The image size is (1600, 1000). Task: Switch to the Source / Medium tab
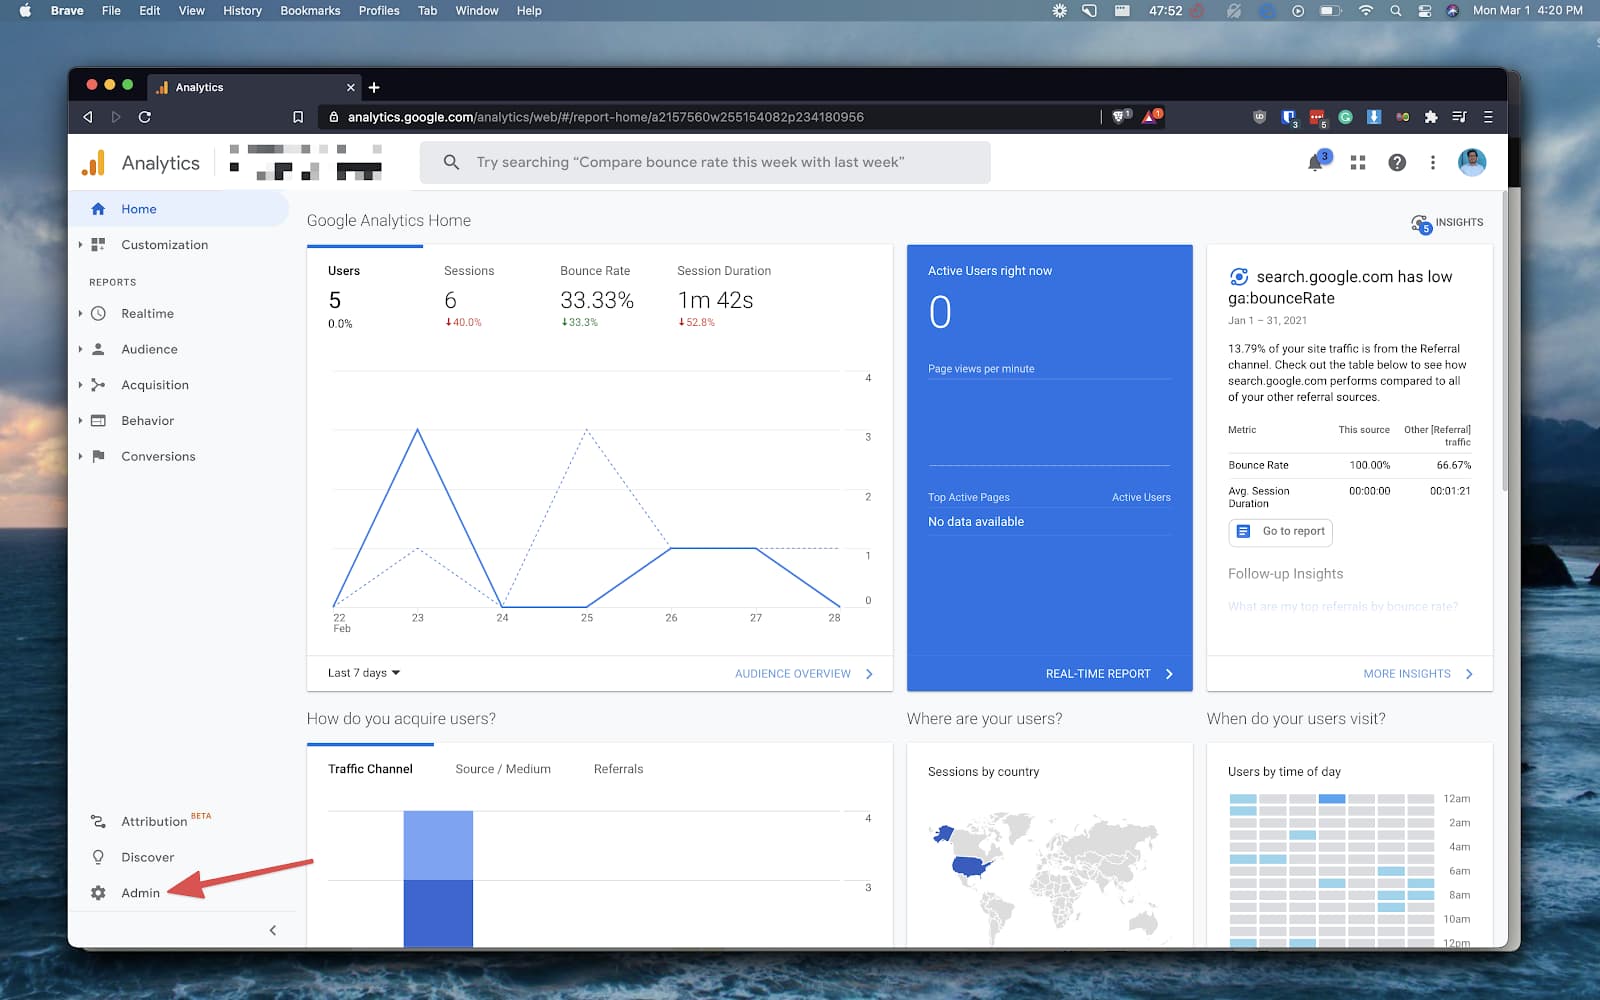pos(503,769)
